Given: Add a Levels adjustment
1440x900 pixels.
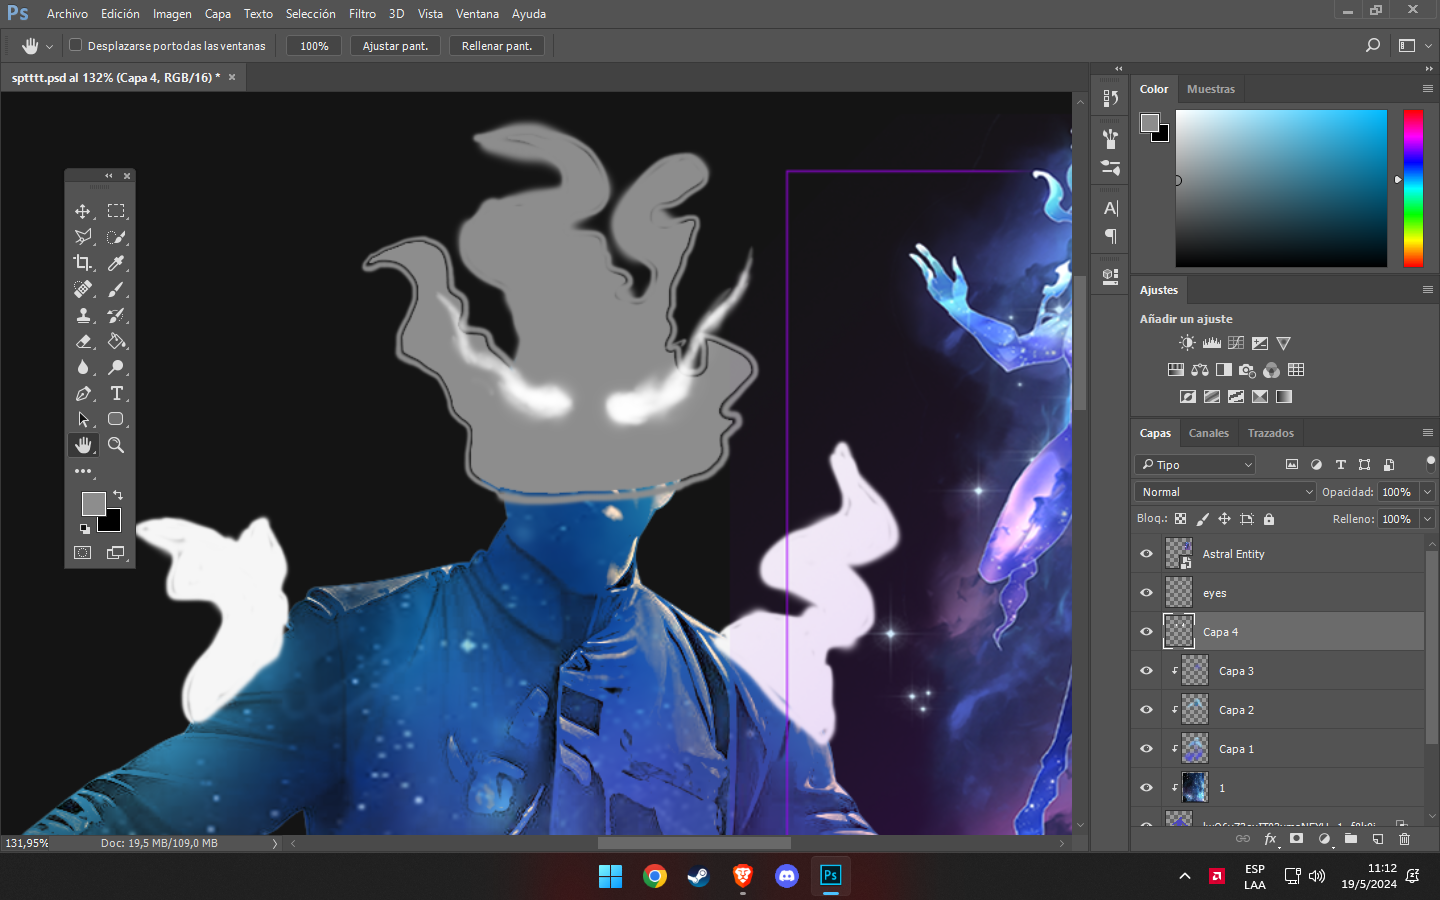Looking at the screenshot, I should pos(1212,343).
